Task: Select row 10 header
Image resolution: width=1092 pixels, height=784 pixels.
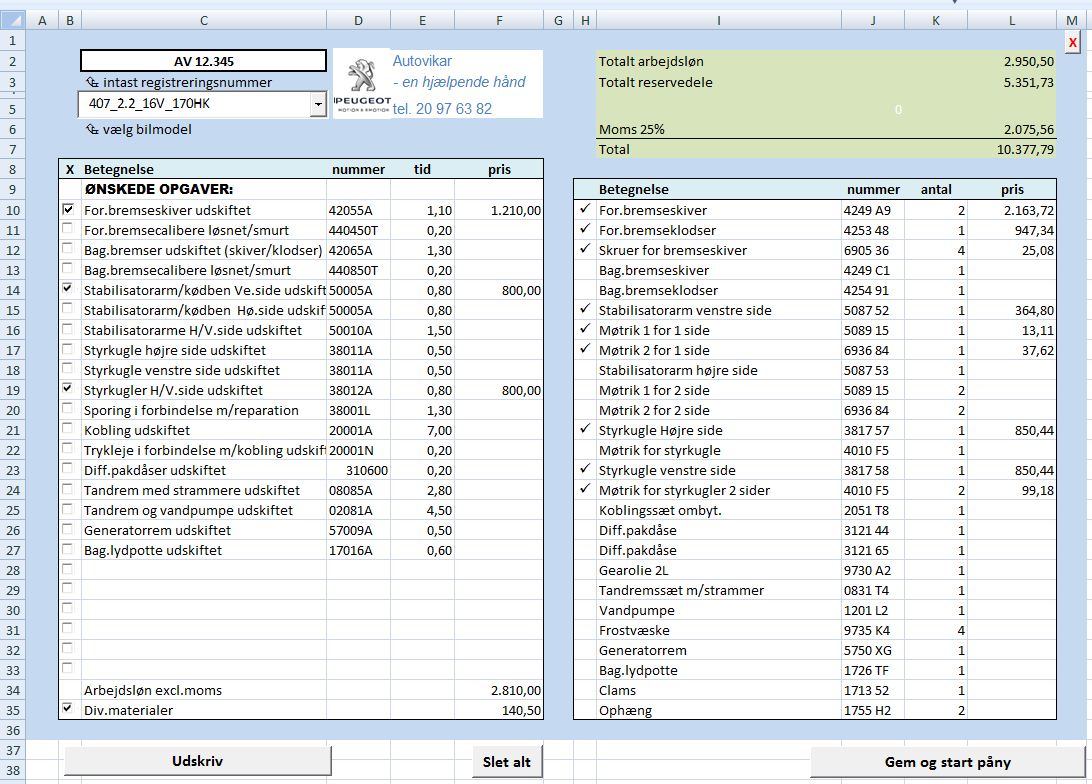Action: [x=13, y=210]
